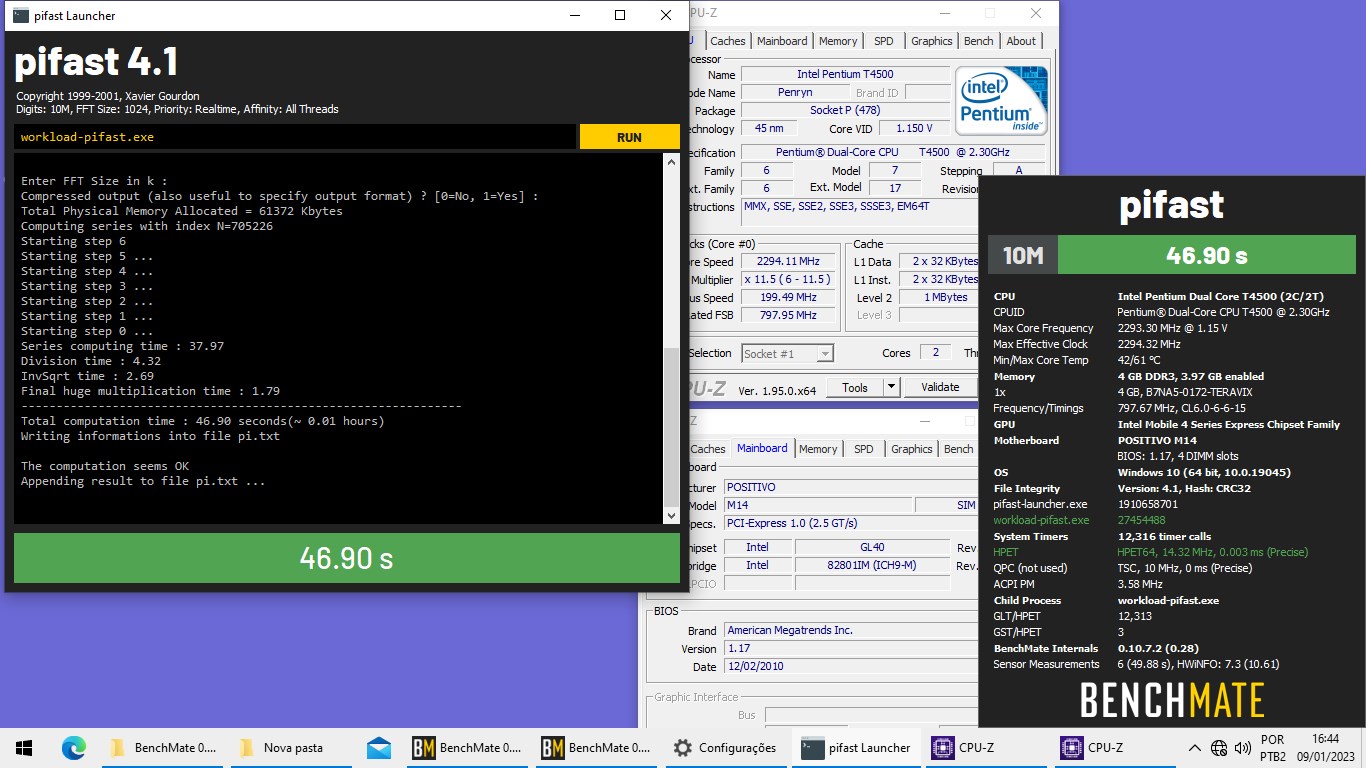
Task: Click the pifast 4.1 heading in launcher
Action: [96, 63]
